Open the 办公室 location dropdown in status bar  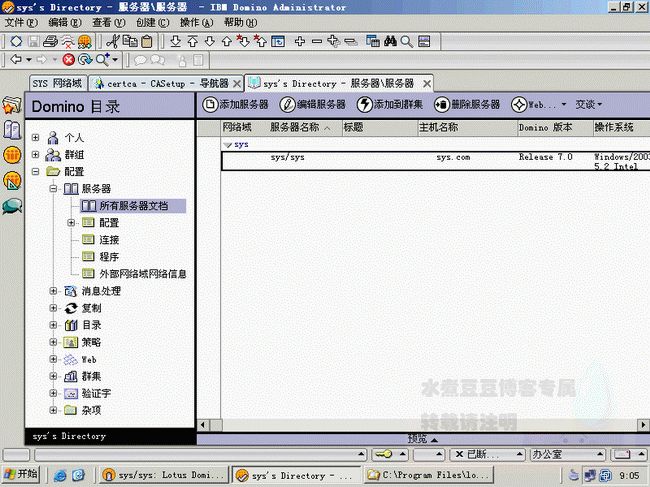tap(567, 455)
